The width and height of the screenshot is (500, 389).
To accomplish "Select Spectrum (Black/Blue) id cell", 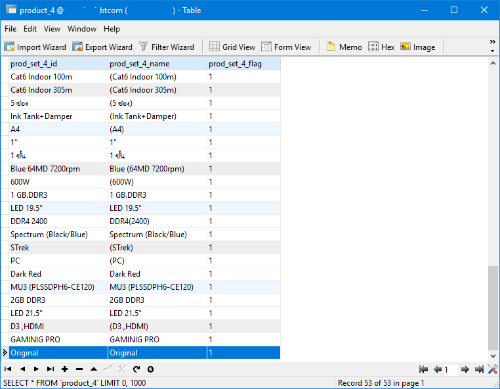I will [58, 234].
